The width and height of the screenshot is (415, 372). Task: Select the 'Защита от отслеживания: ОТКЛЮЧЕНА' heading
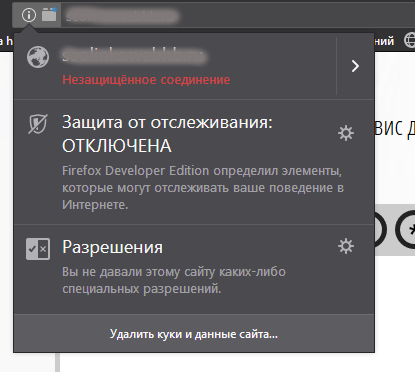167,134
